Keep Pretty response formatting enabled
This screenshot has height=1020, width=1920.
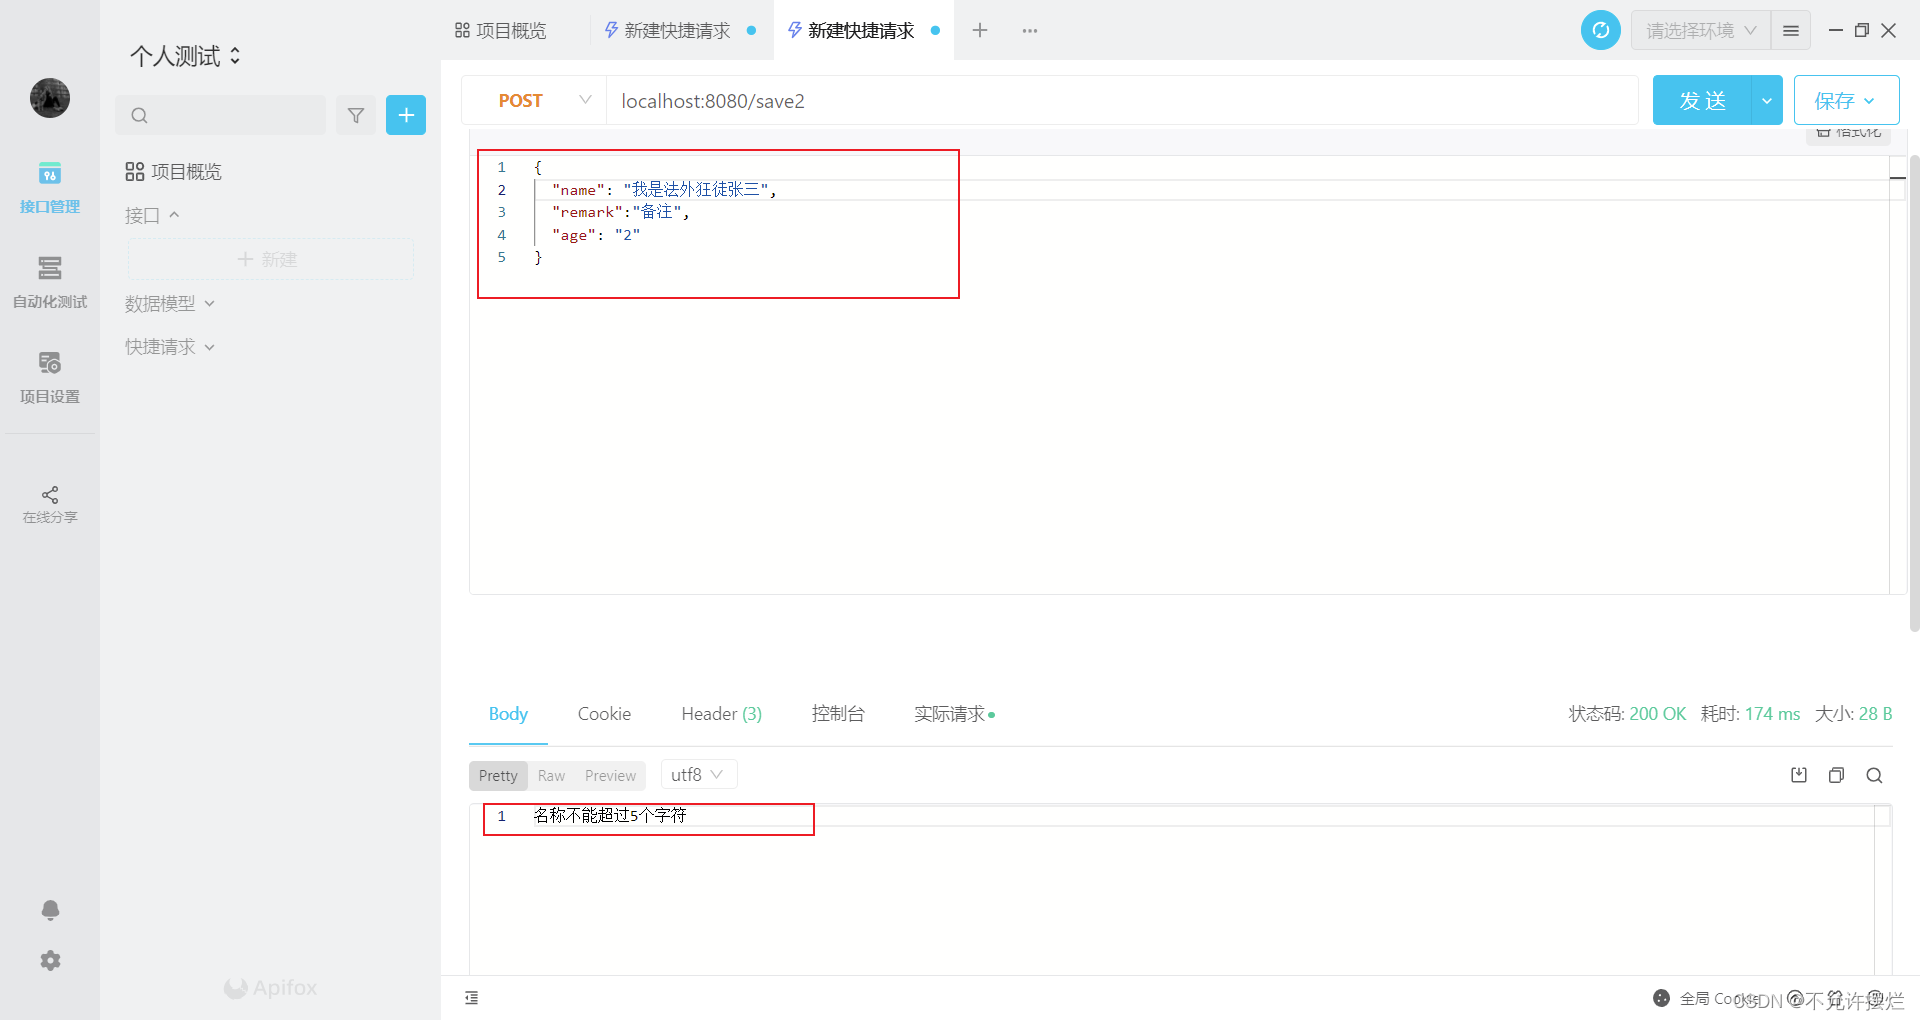497,775
